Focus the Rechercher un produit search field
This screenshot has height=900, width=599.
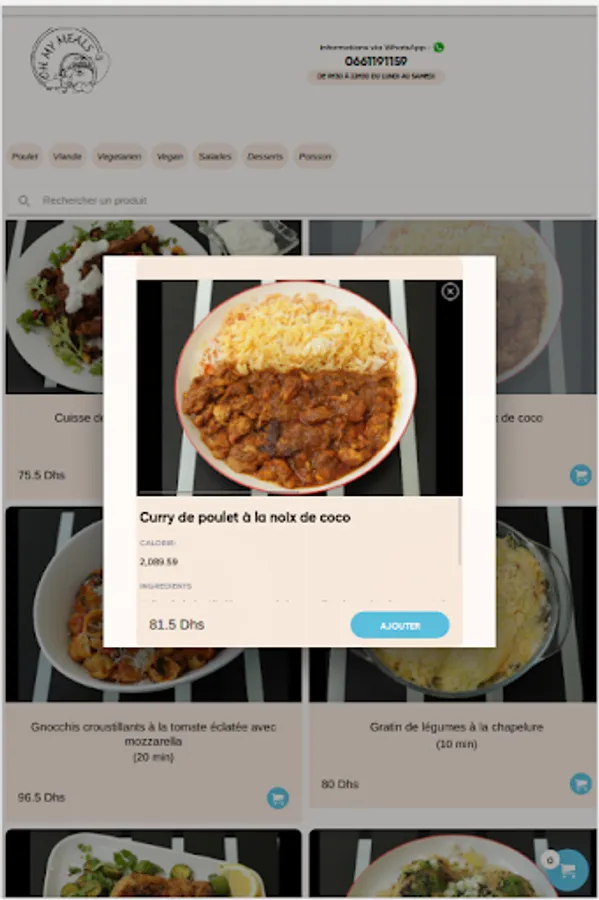click(x=298, y=200)
